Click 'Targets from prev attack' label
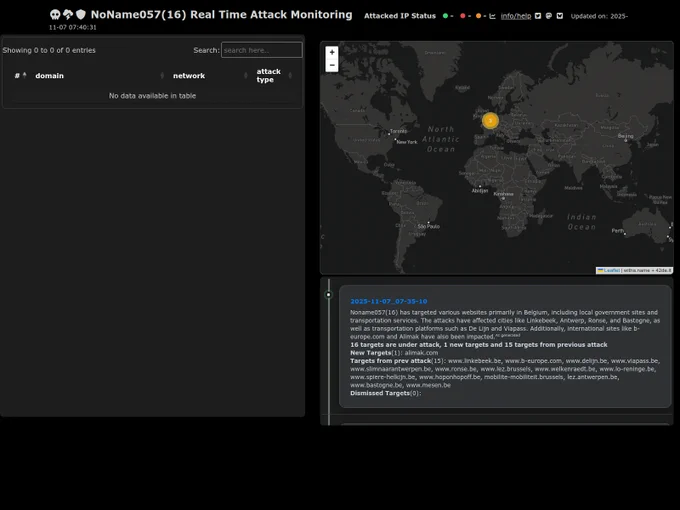Screen dimensions: 680x510 [x=391, y=361]
